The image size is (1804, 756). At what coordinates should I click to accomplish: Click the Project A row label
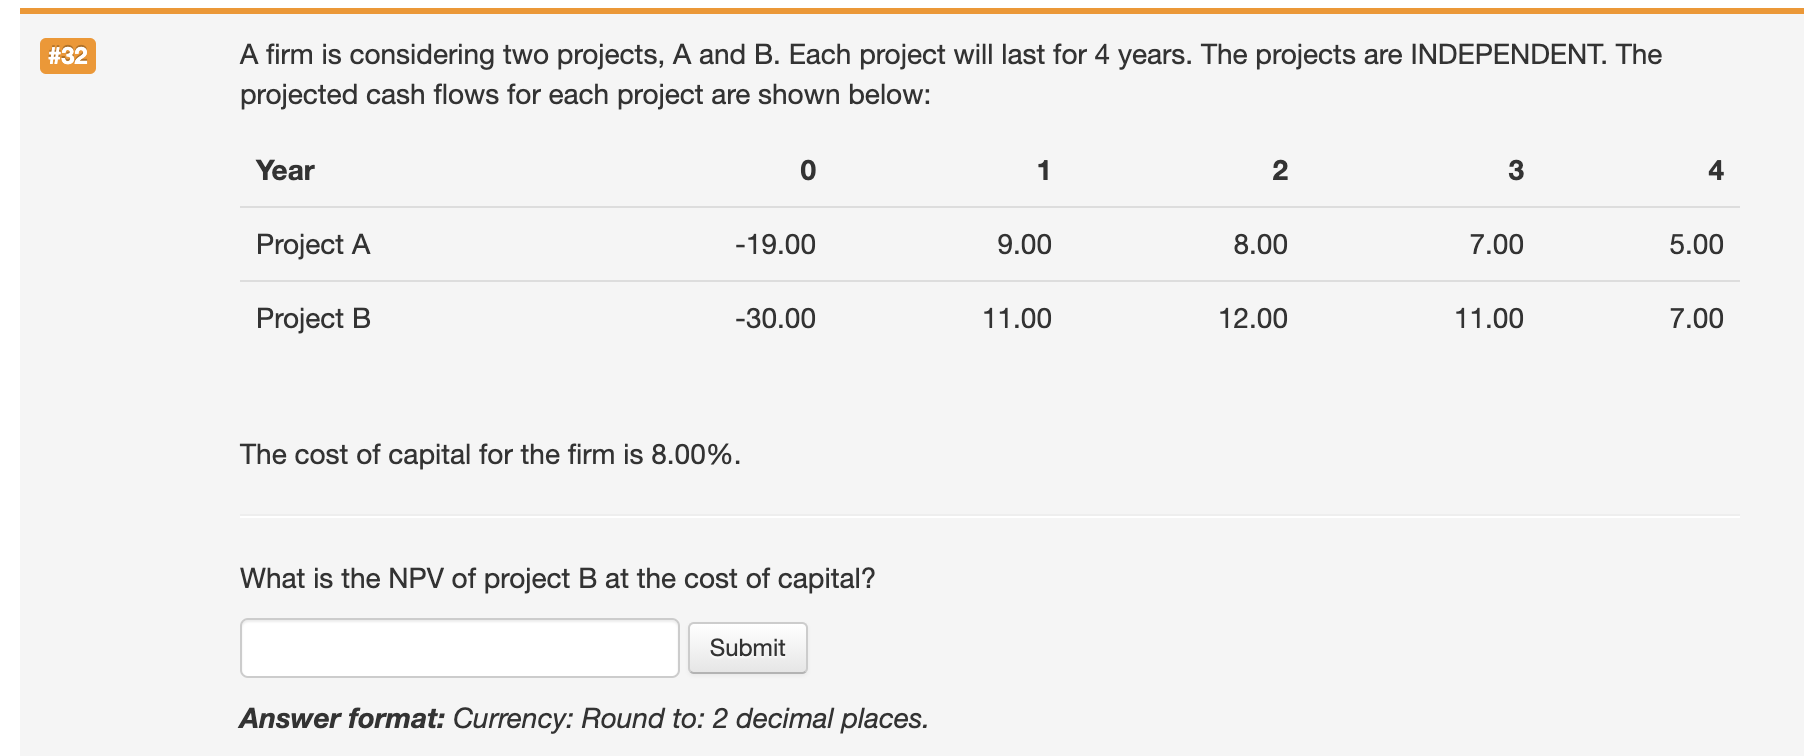click(313, 244)
